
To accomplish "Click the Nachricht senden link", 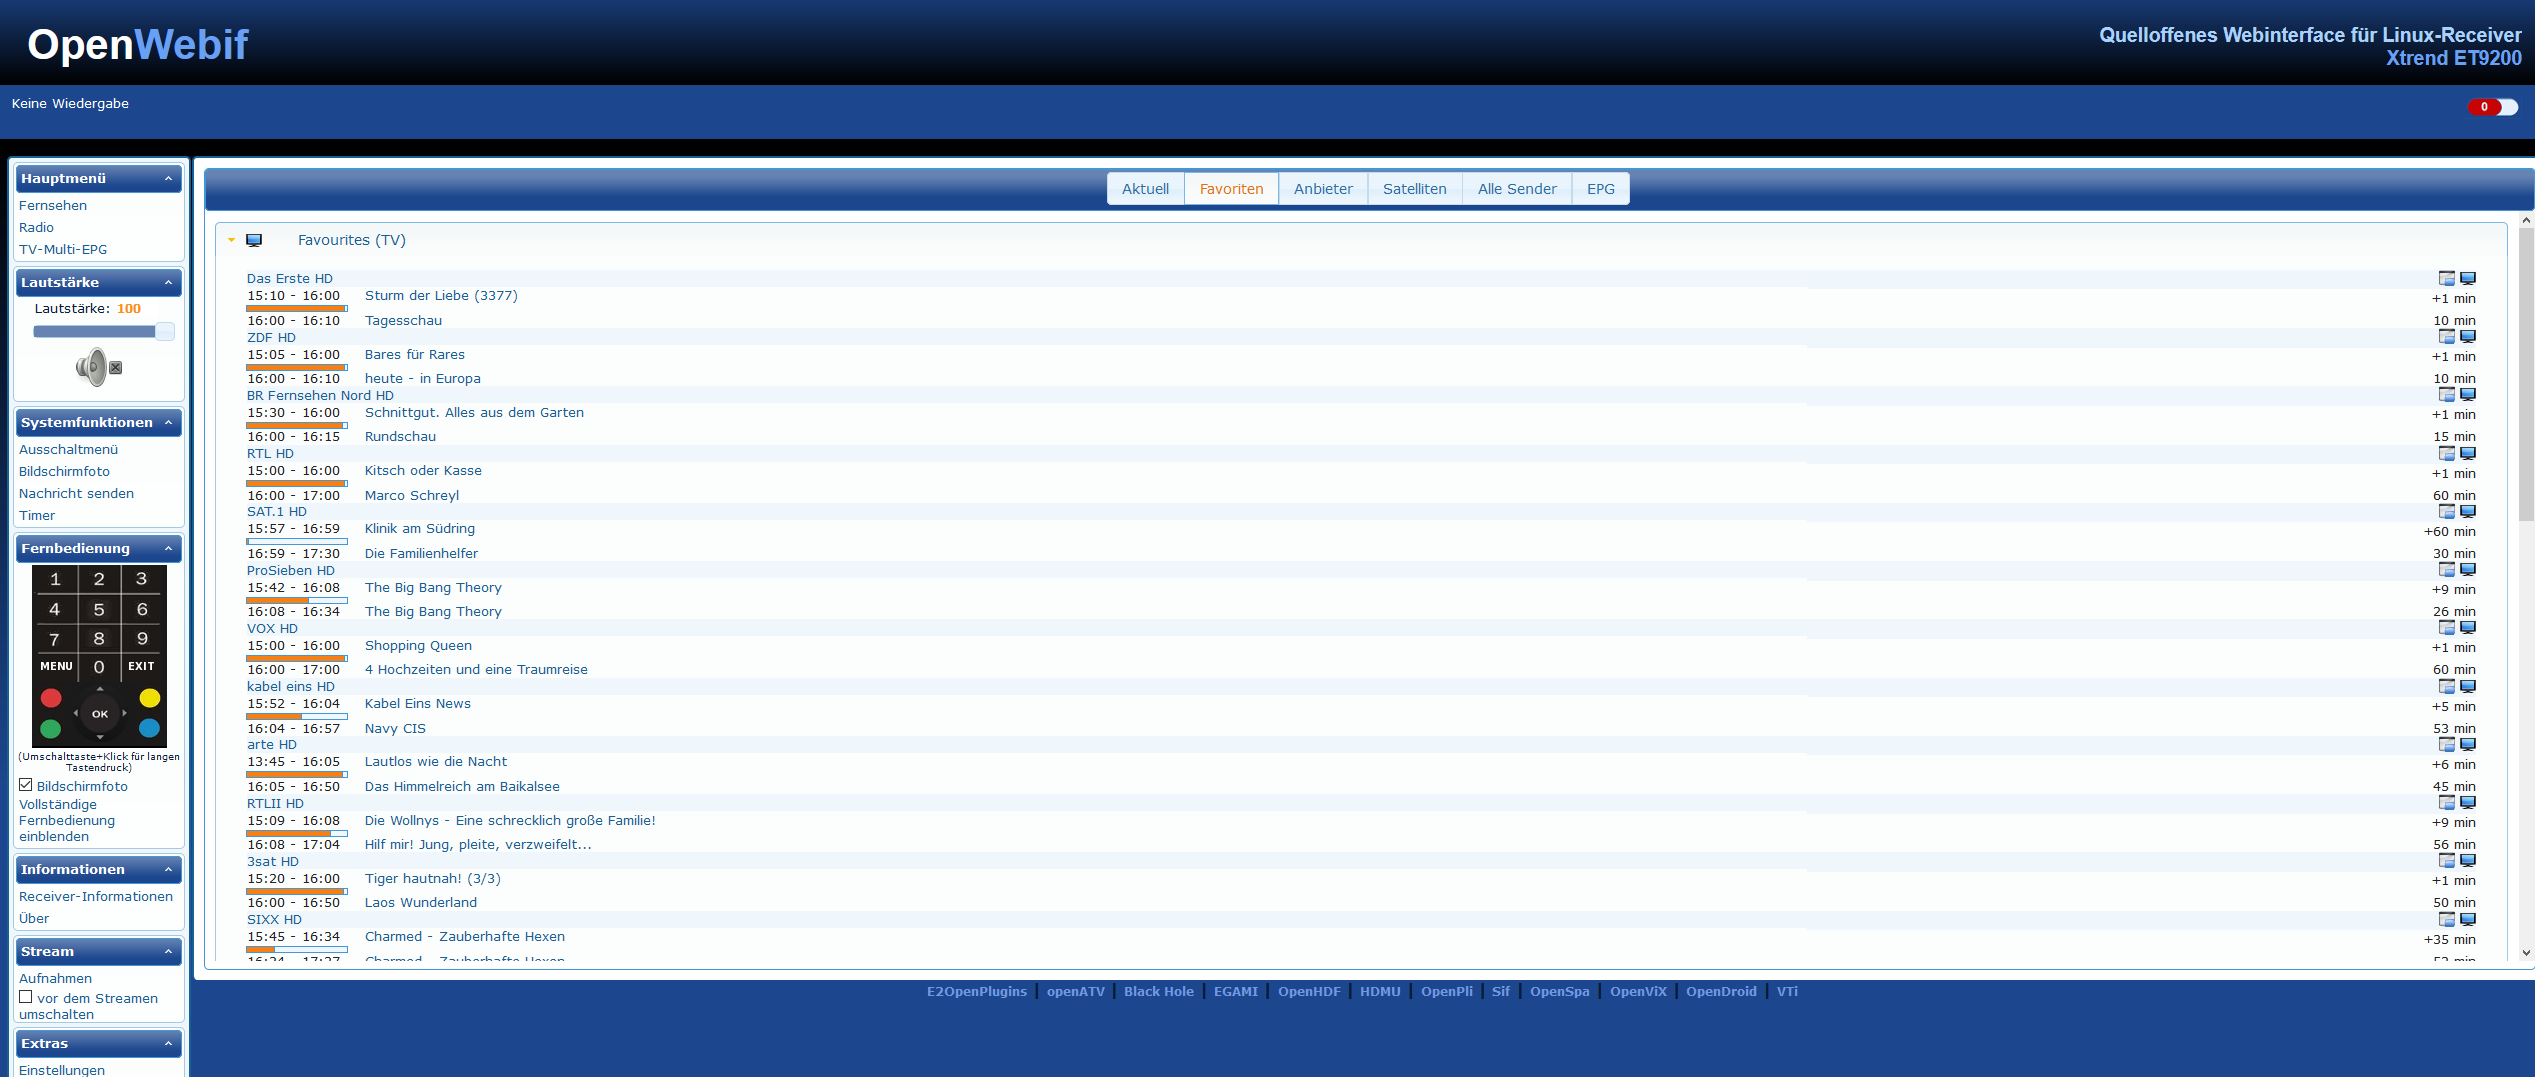I will (76, 494).
